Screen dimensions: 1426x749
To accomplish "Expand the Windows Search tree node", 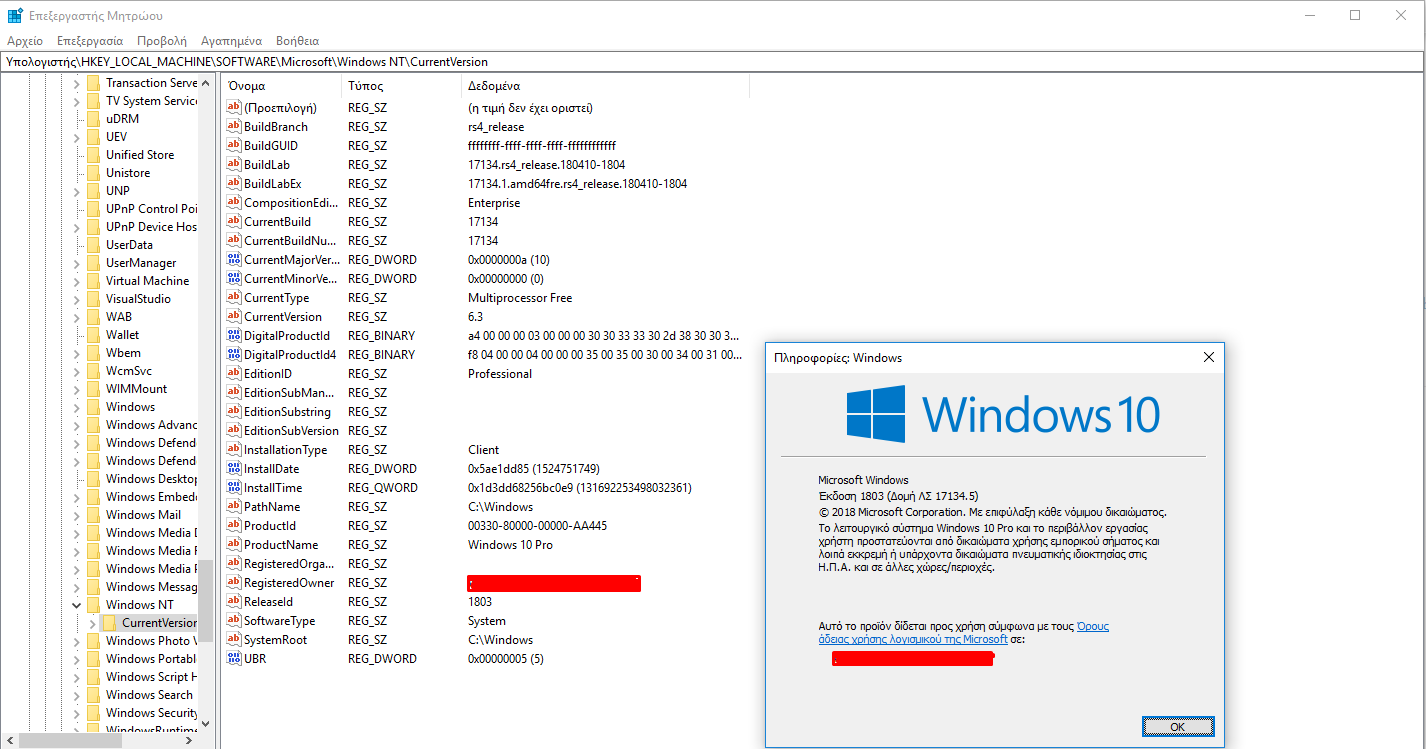I will point(76,695).
